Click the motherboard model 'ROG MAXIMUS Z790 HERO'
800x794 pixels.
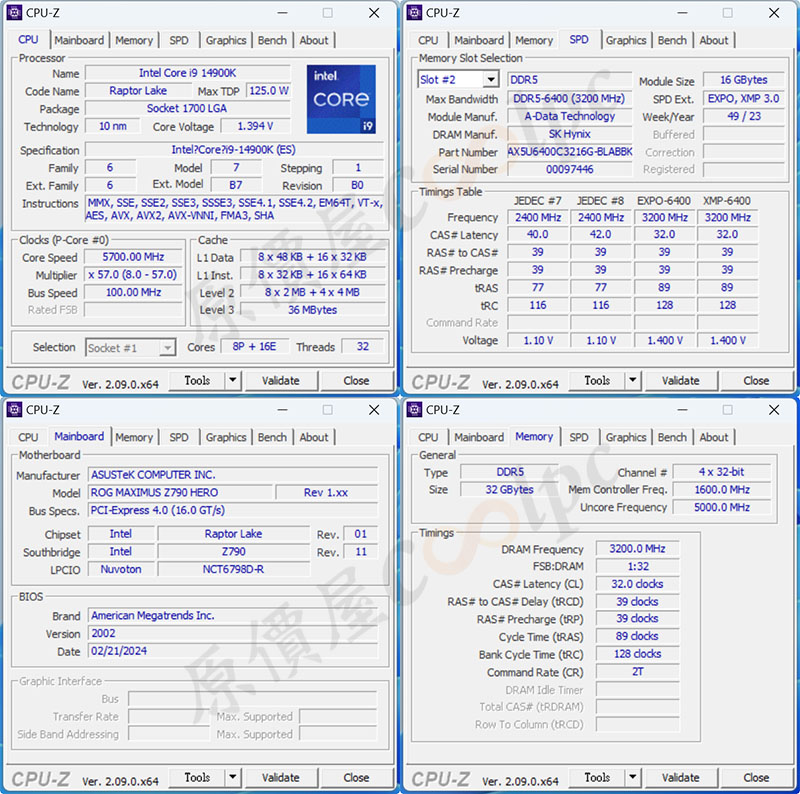tap(181, 492)
